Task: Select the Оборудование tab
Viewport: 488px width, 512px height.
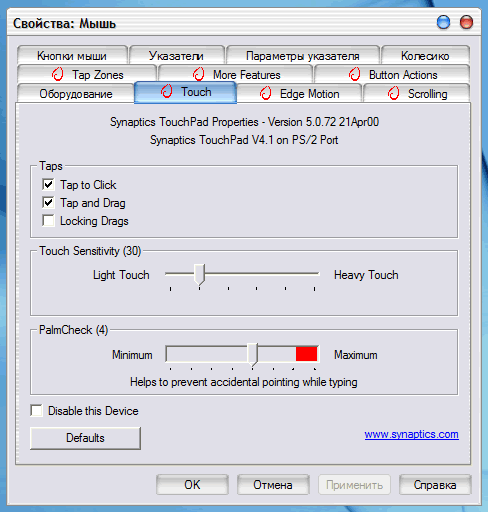Action: coord(76,94)
